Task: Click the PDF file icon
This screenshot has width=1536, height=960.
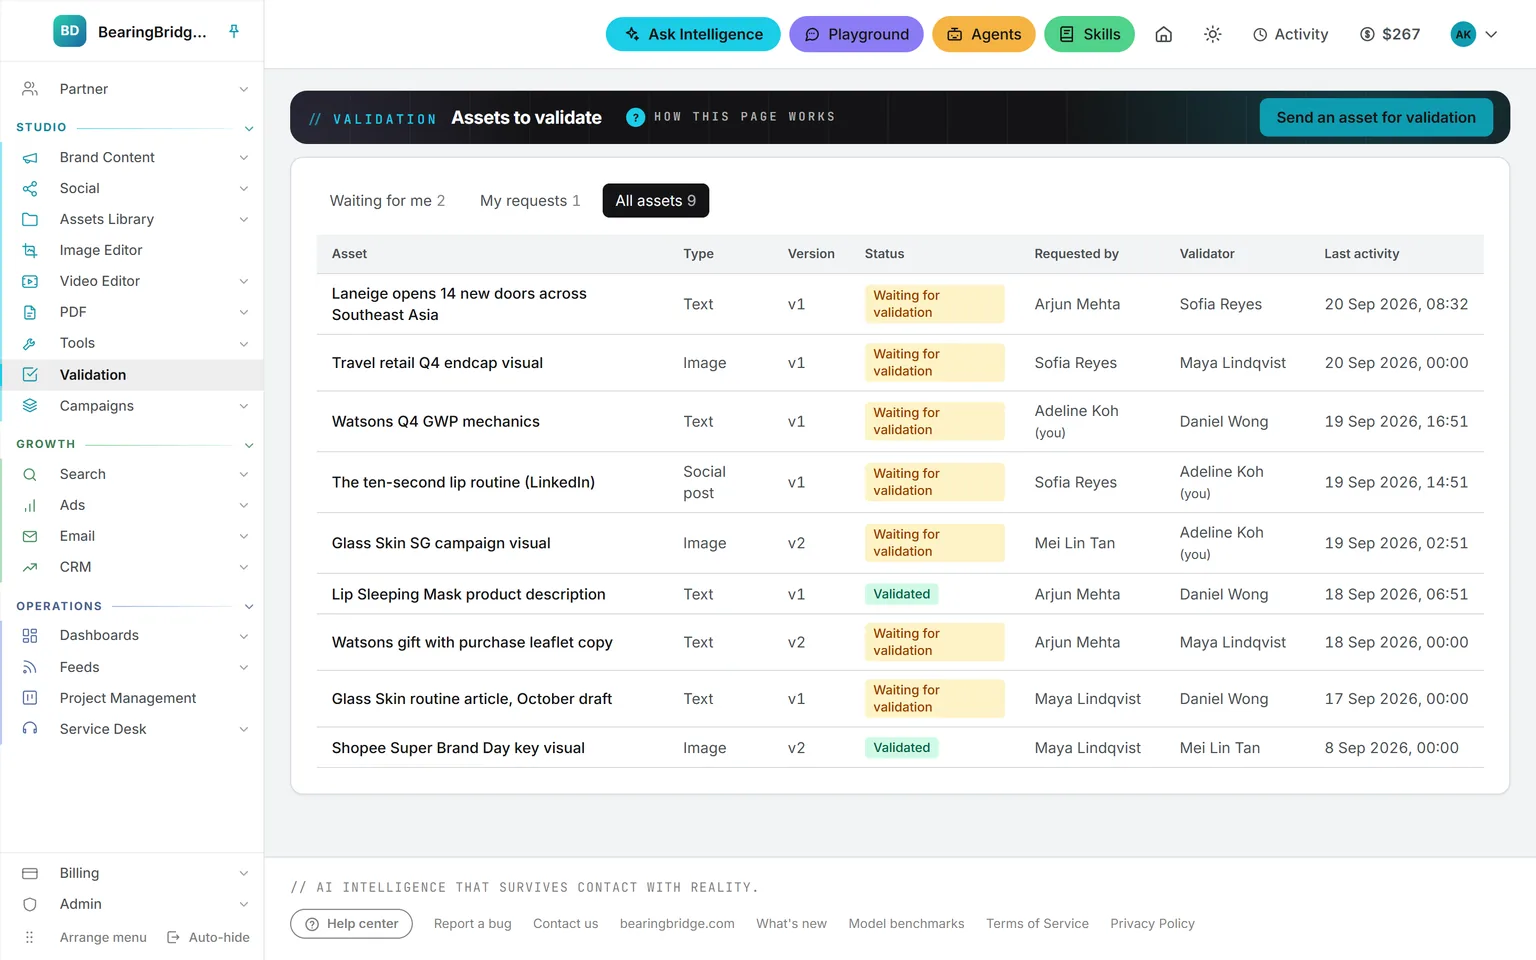Action: (30, 312)
